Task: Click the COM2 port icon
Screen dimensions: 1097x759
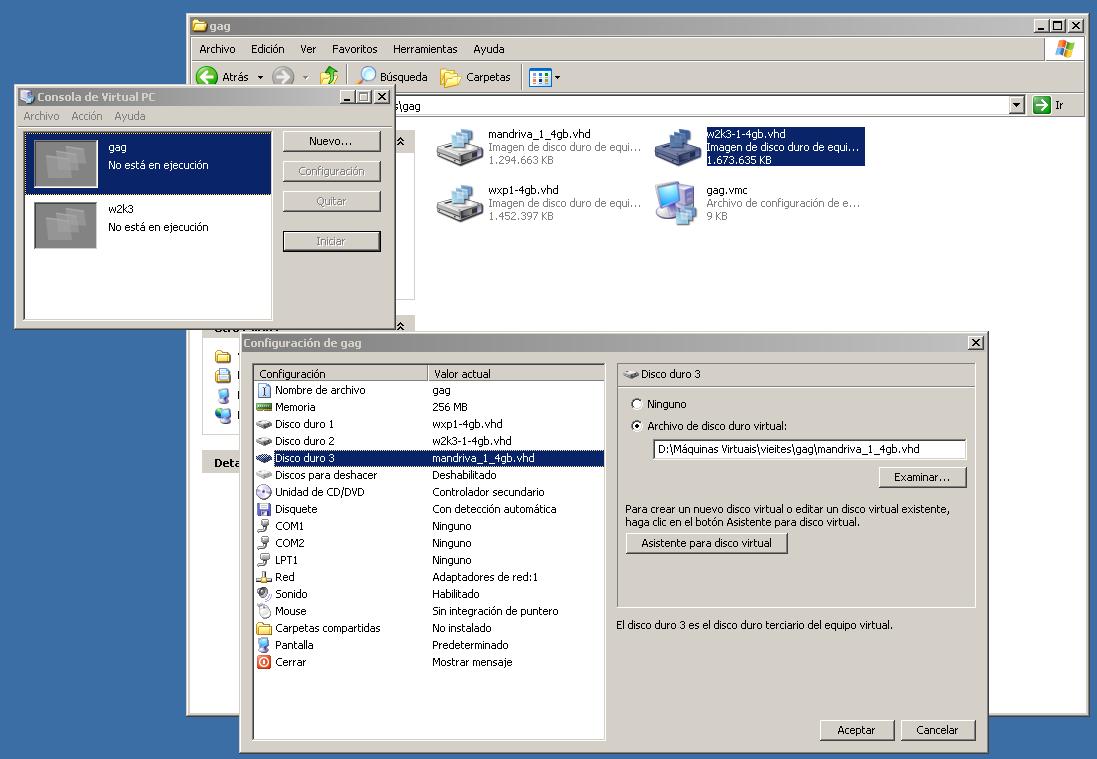Action: click(x=264, y=543)
